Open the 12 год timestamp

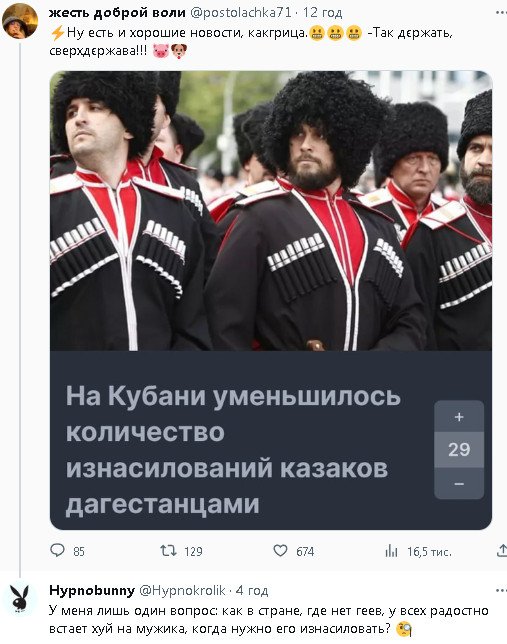(323, 13)
